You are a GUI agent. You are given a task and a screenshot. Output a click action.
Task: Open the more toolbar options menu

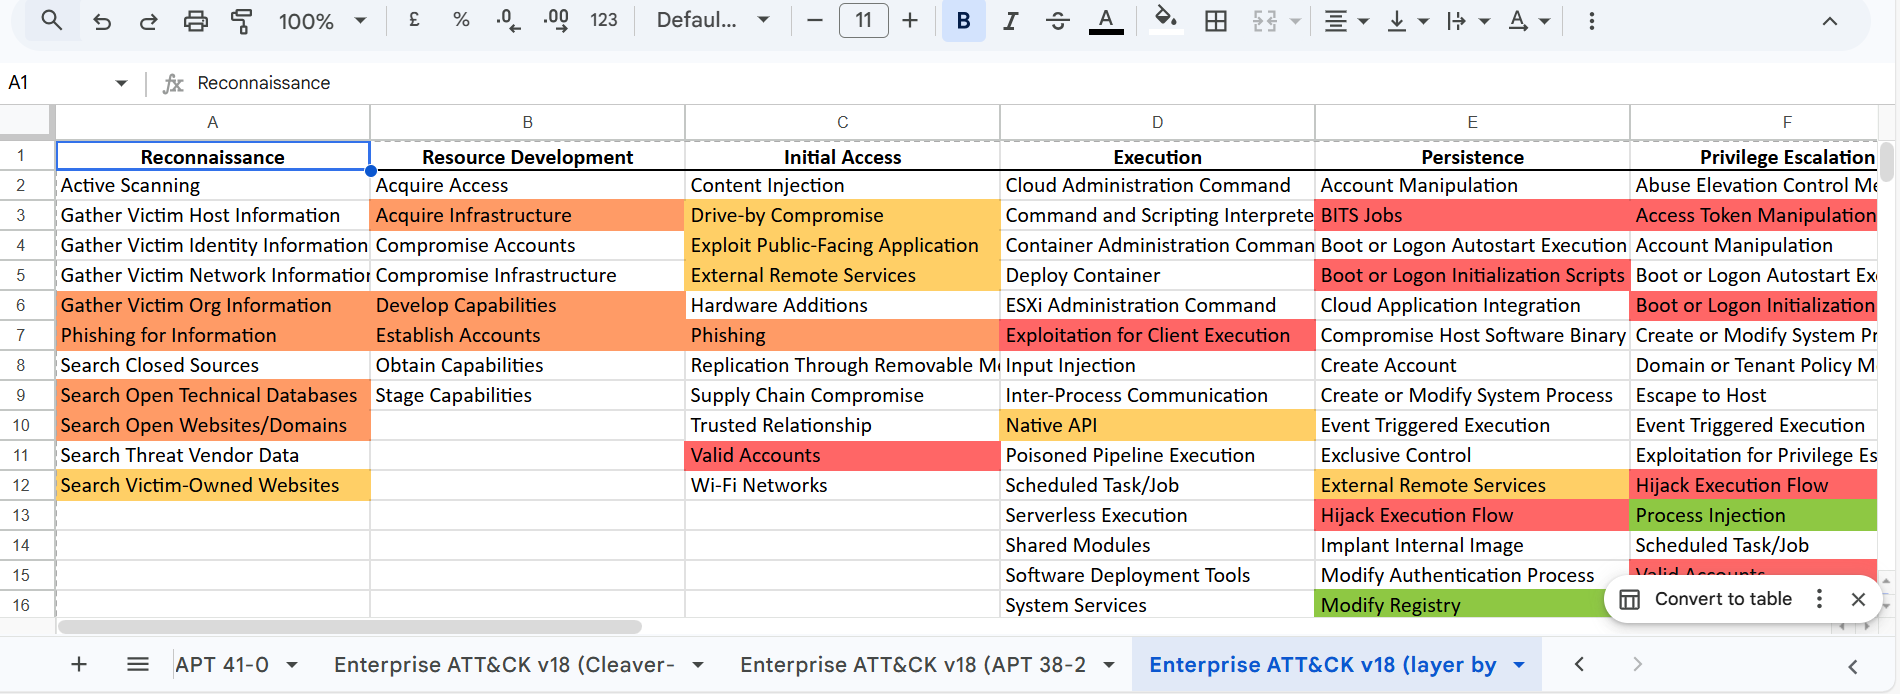[x=1592, y=21]
